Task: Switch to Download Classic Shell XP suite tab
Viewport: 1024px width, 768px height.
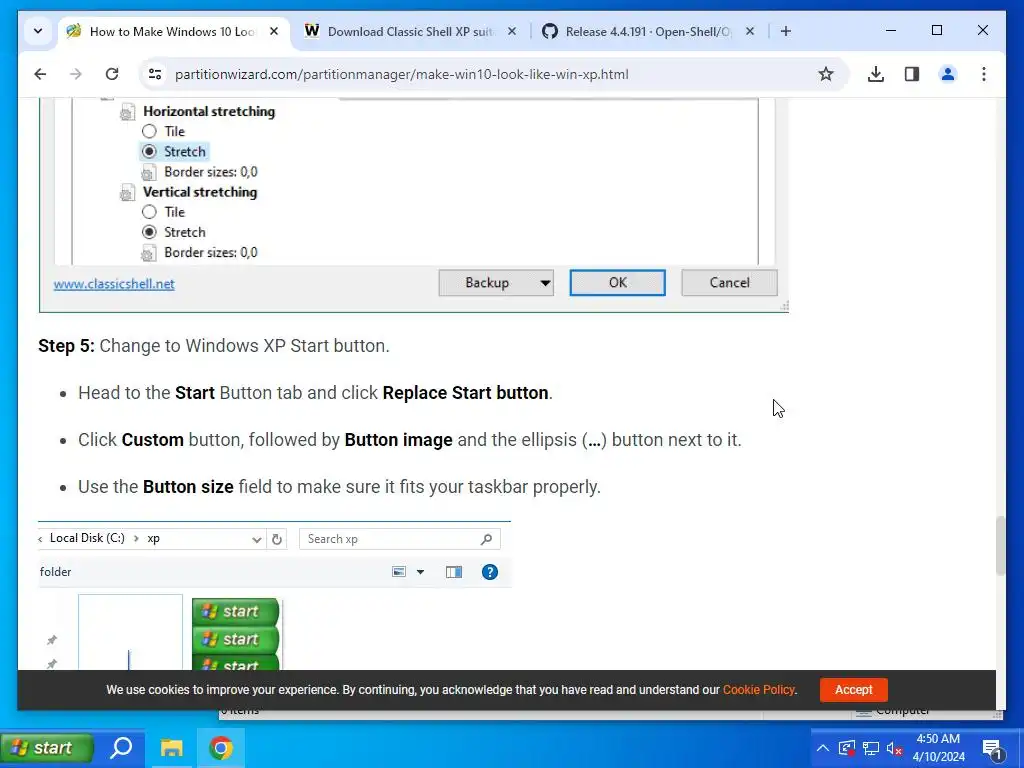Action: (x=409, y=31)
